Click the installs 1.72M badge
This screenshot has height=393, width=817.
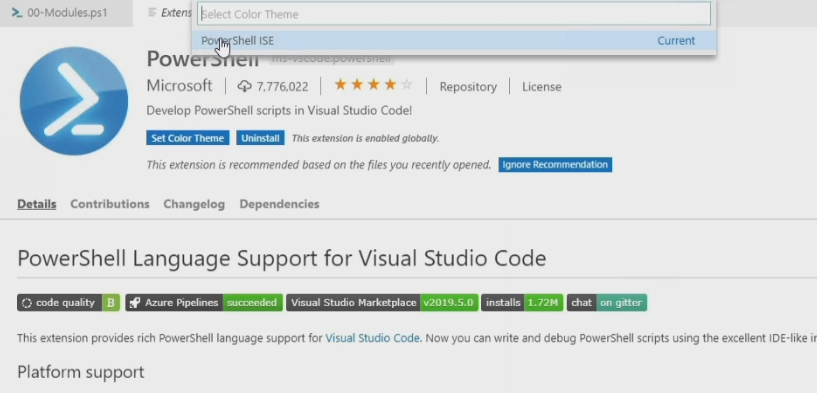pos(522,303)
